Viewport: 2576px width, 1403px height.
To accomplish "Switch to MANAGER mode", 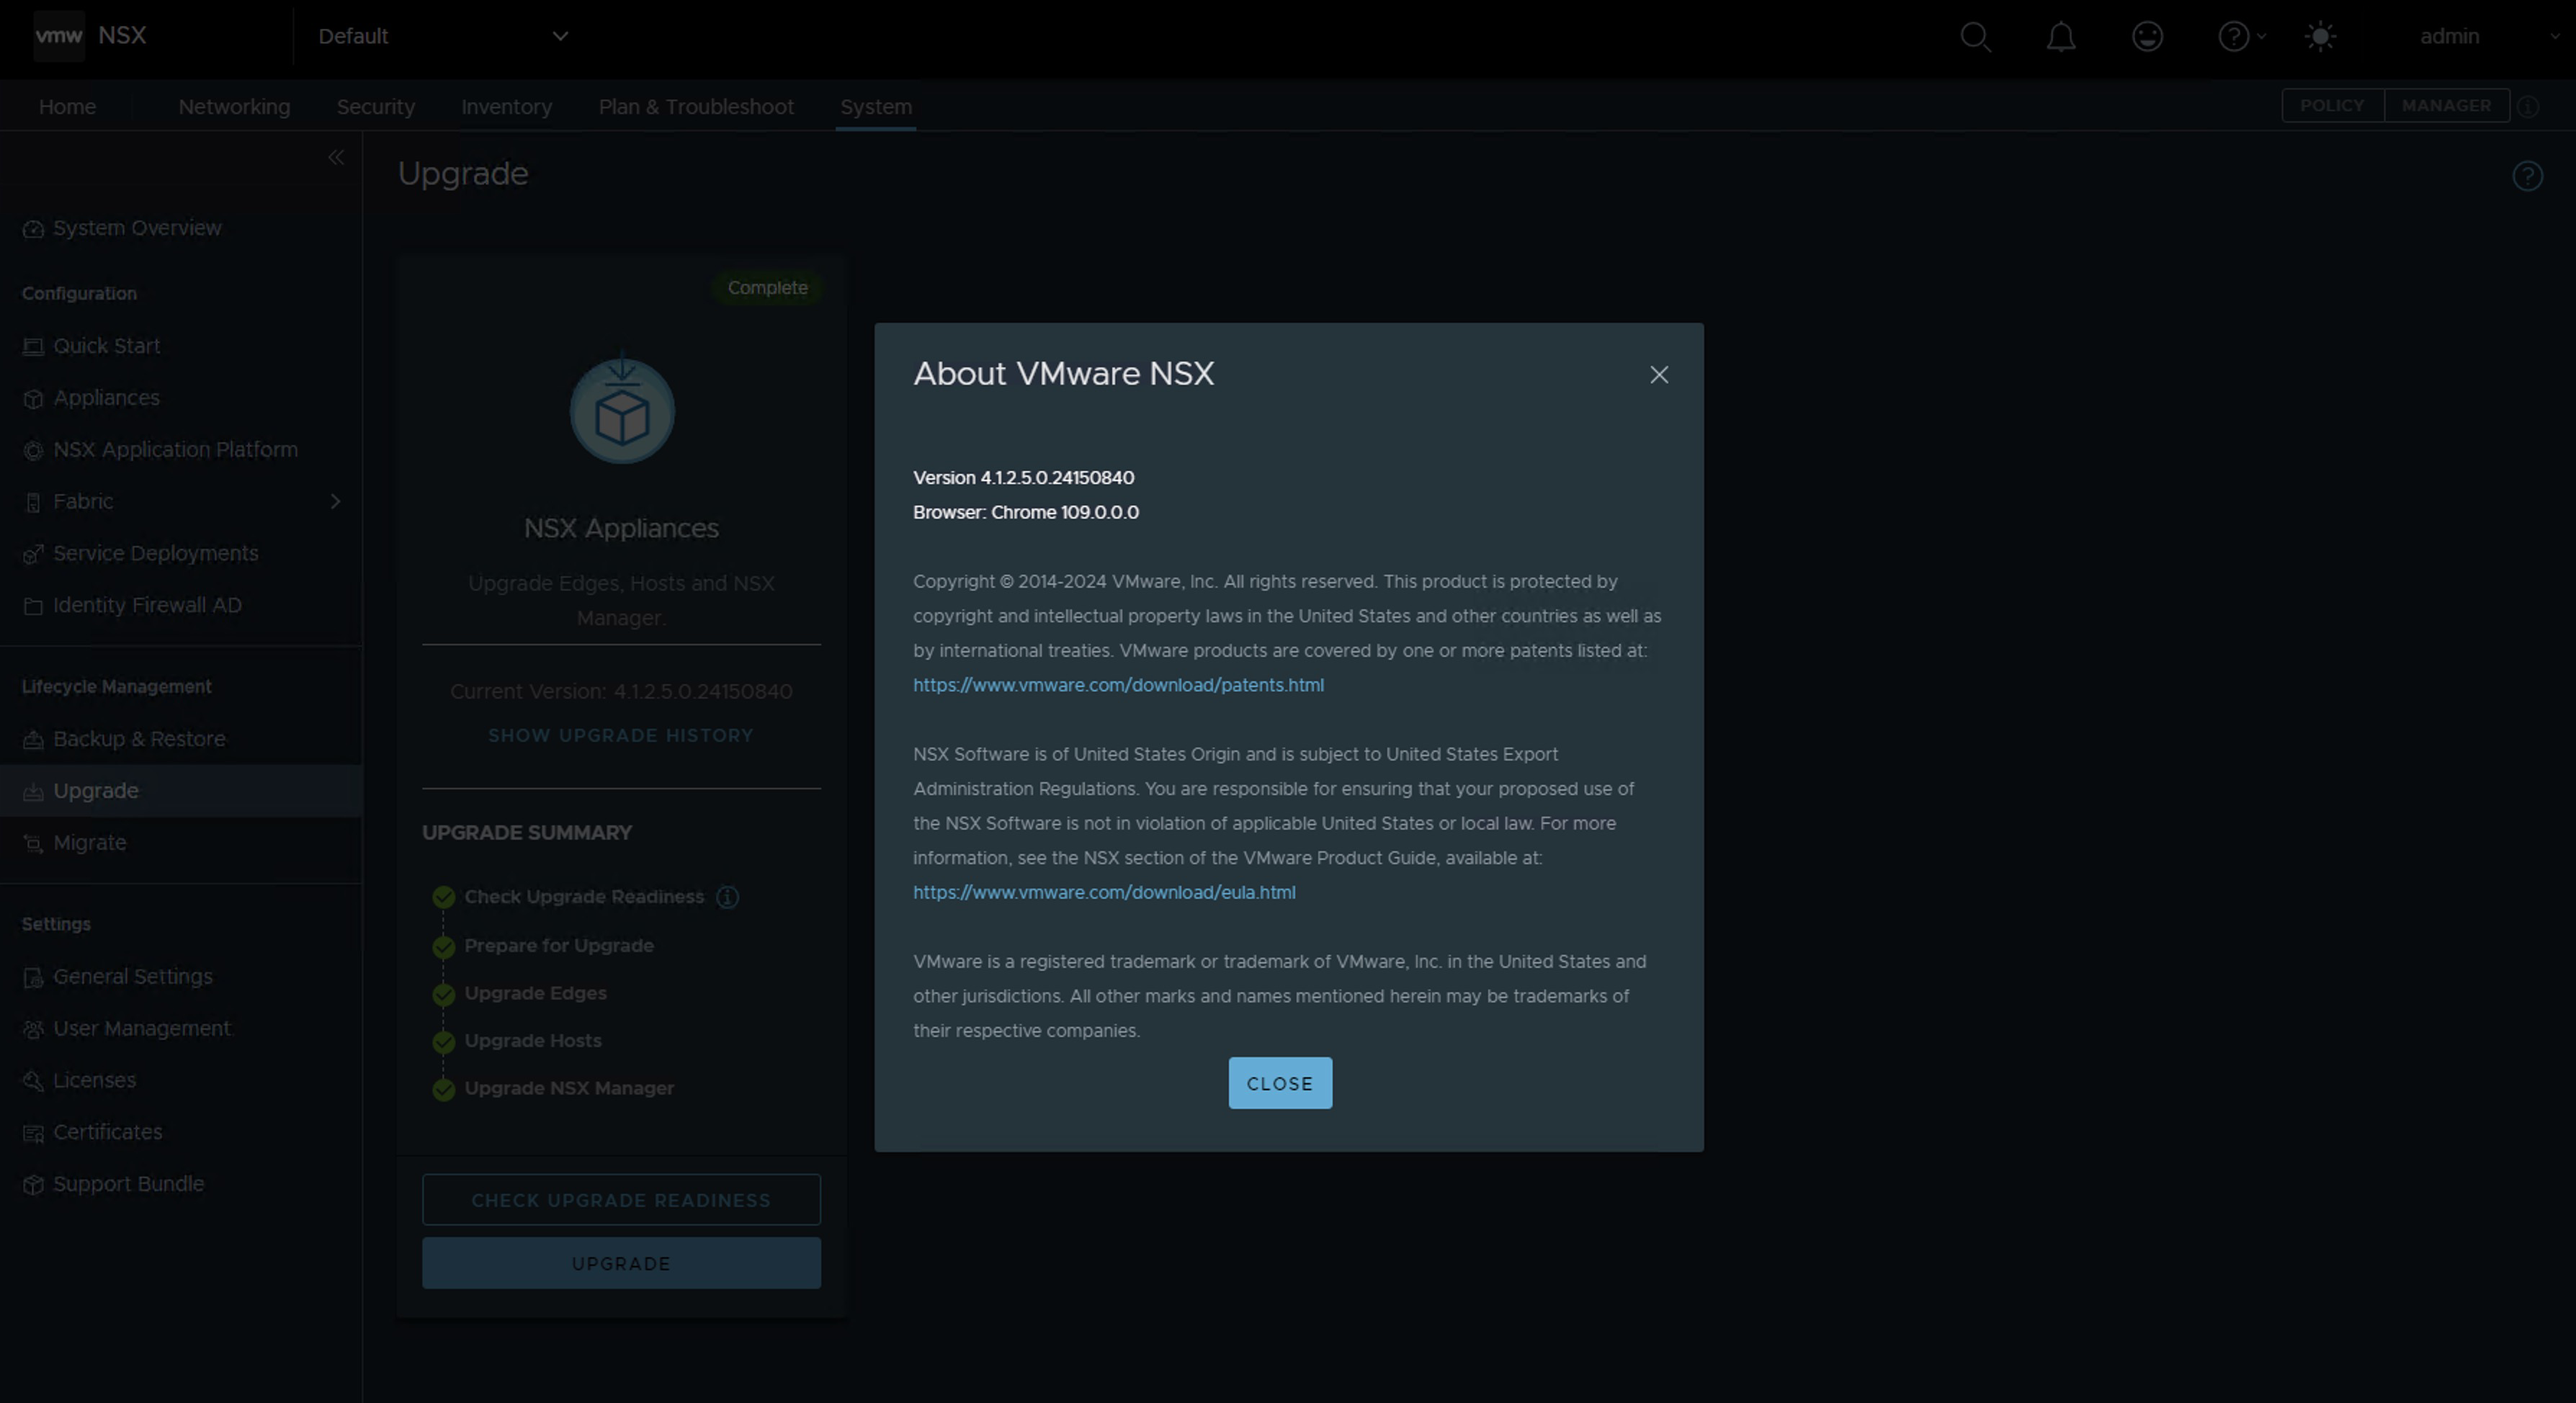I will point(2446,106).
